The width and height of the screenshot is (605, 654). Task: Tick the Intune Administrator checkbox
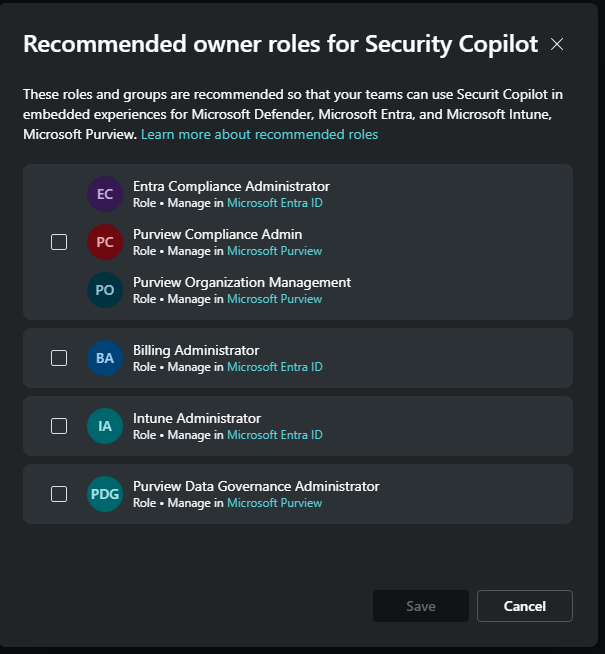pyautogui.click(x=59, y=426)
